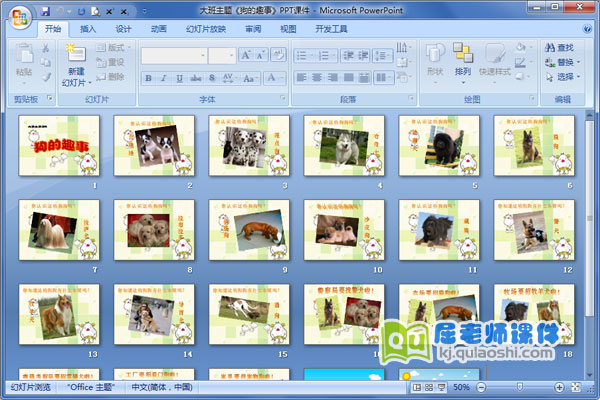Expand the Select (选择) dropdown
The height and width of the screenshot is (400, 600).
(x=577, y=76)
